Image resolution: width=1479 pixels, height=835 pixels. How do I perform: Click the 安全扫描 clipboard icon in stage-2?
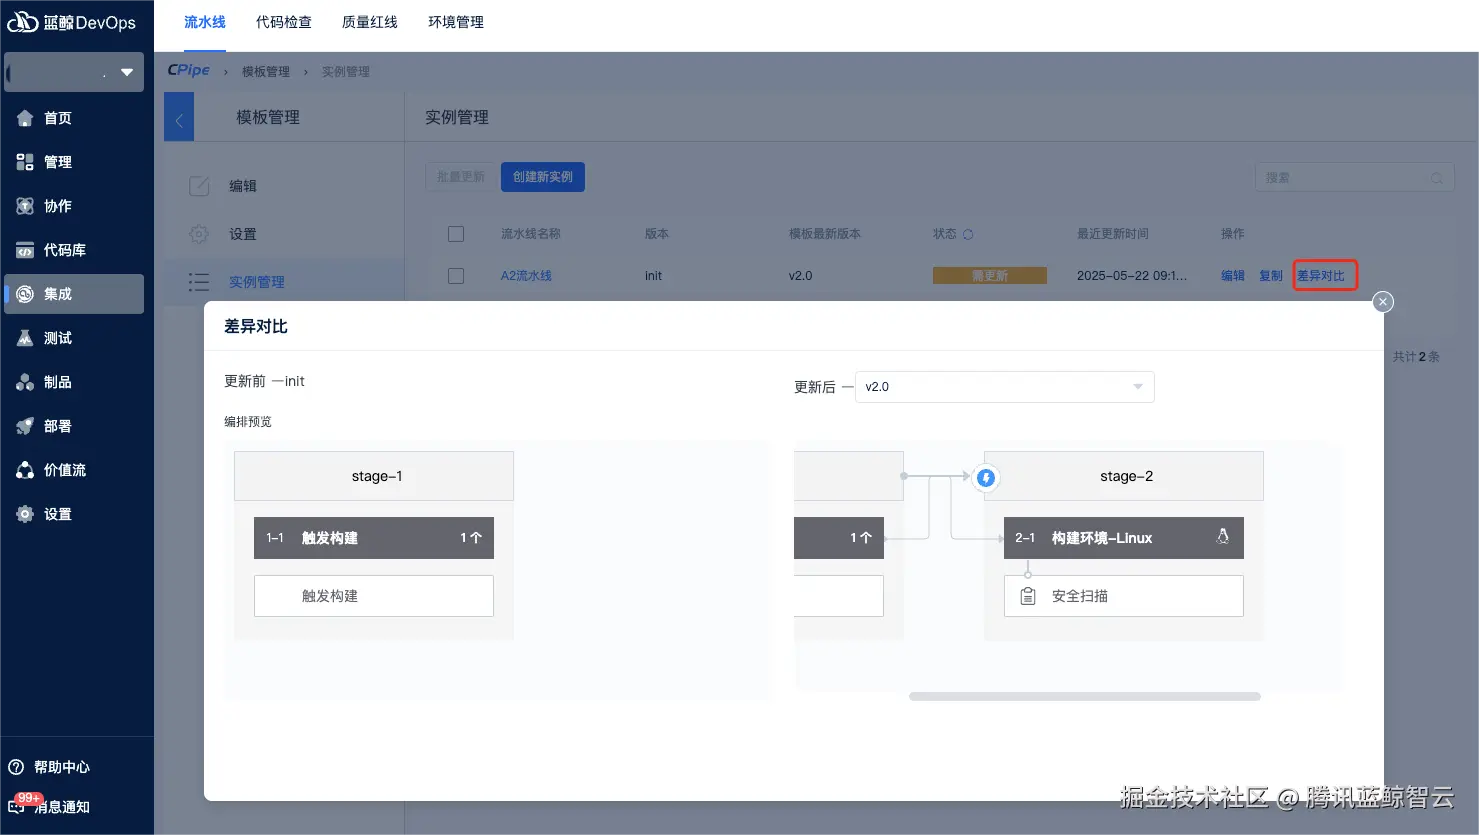click(1027, 595)
